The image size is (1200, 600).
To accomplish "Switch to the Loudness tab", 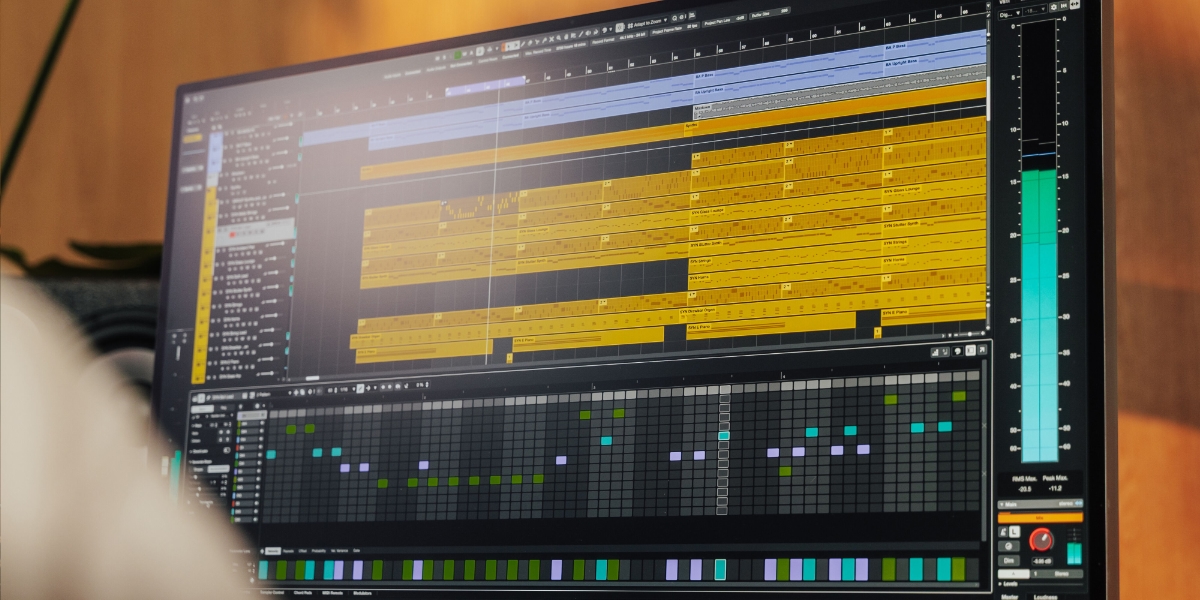I will [1046, 597].
